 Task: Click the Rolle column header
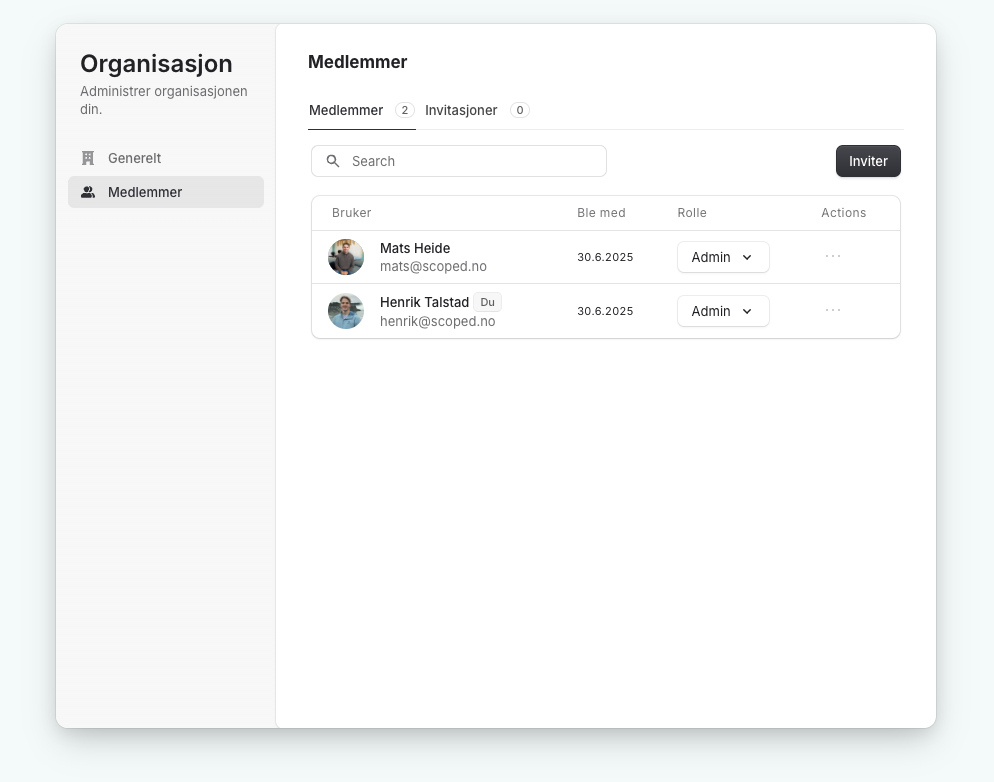(692, 213)
